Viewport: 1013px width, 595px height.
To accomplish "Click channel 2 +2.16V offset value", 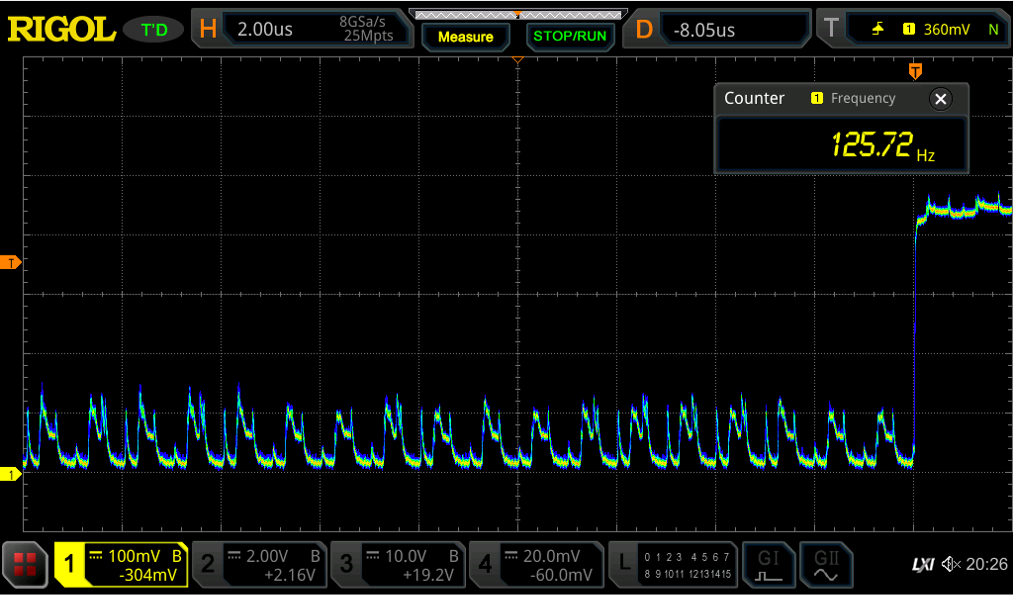I will [289, 574].
